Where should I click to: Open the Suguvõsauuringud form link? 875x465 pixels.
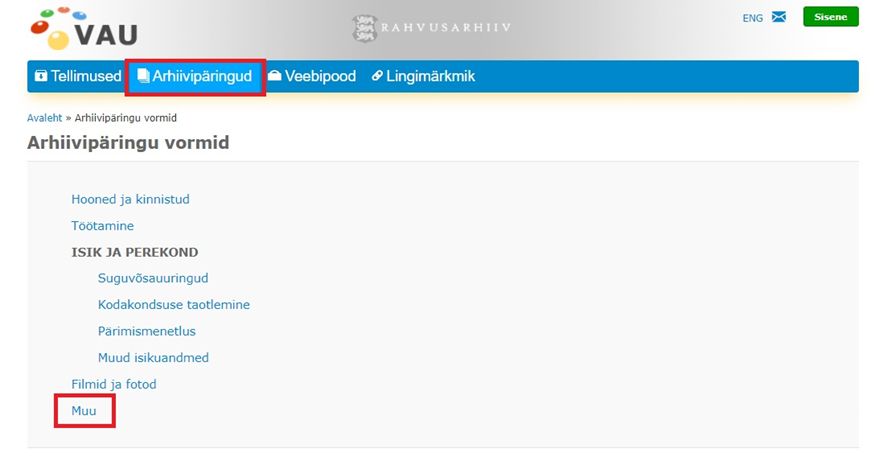[153, 278]
